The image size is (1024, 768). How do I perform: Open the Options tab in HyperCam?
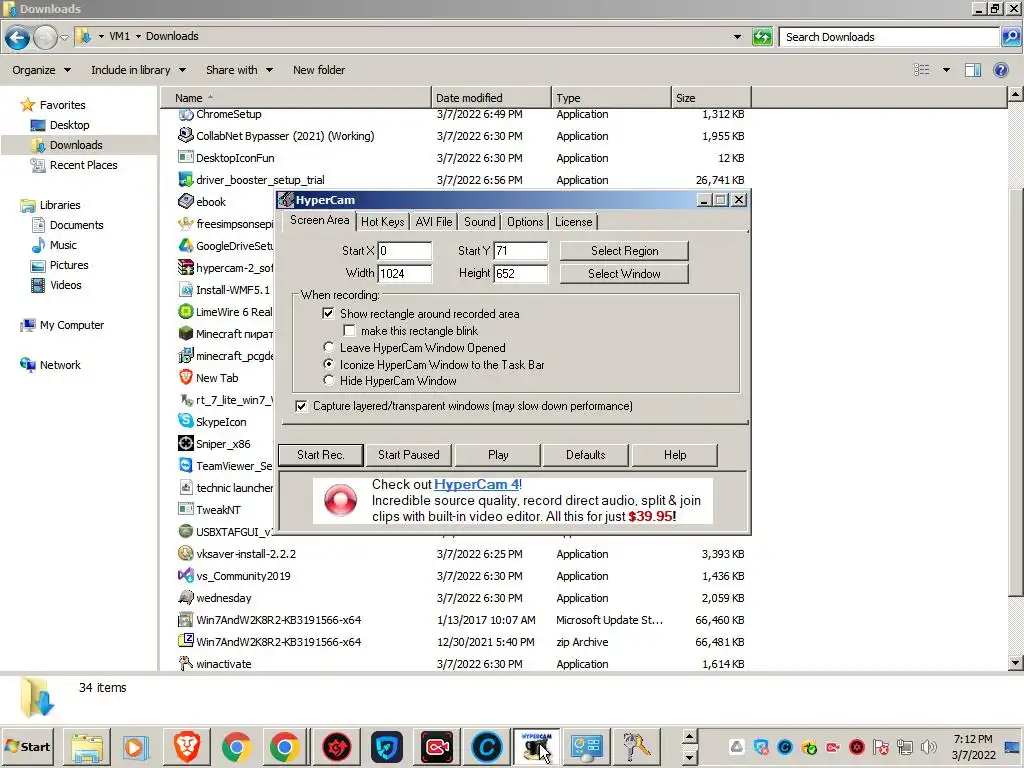pos(525,222)
